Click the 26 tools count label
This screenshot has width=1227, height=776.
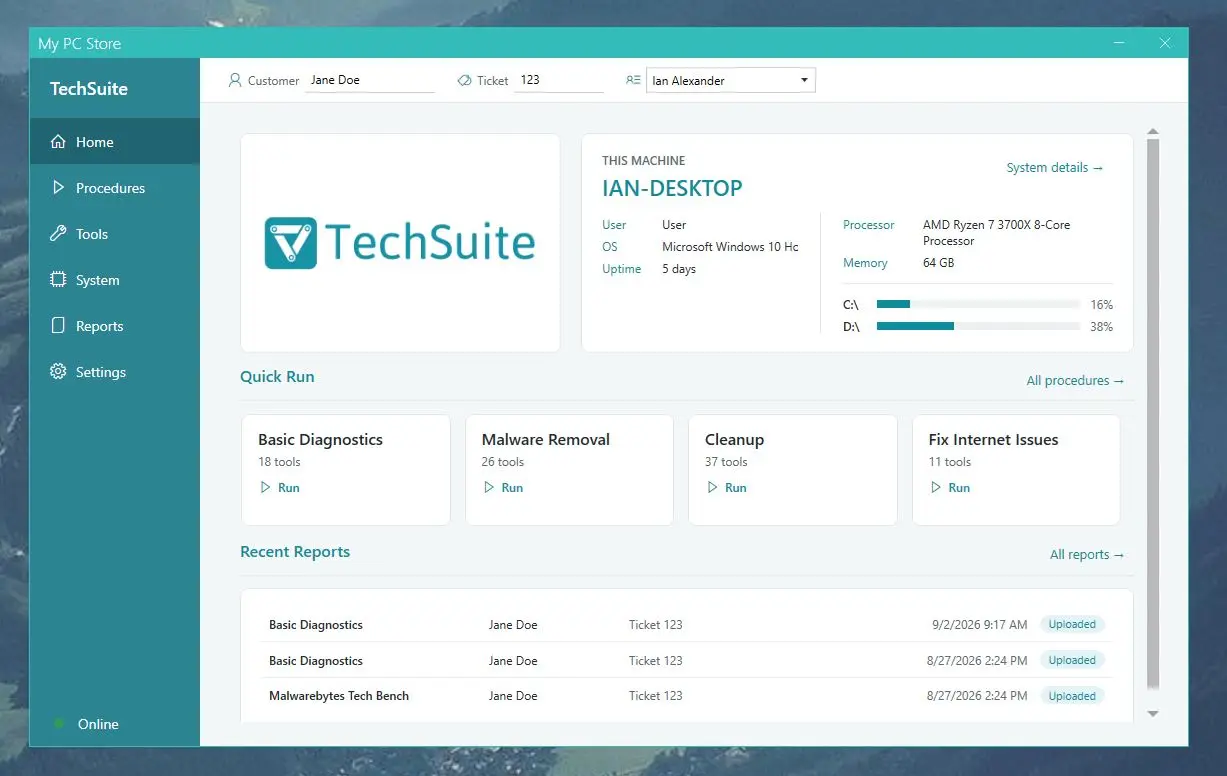click(x=502, y=462)
